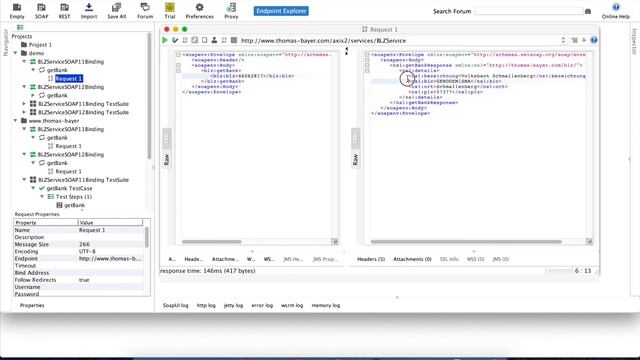Screen dimensions: 640x360
Task: Click the icon at request horizontal scrollbar end
Action: [x=335, y=242]
